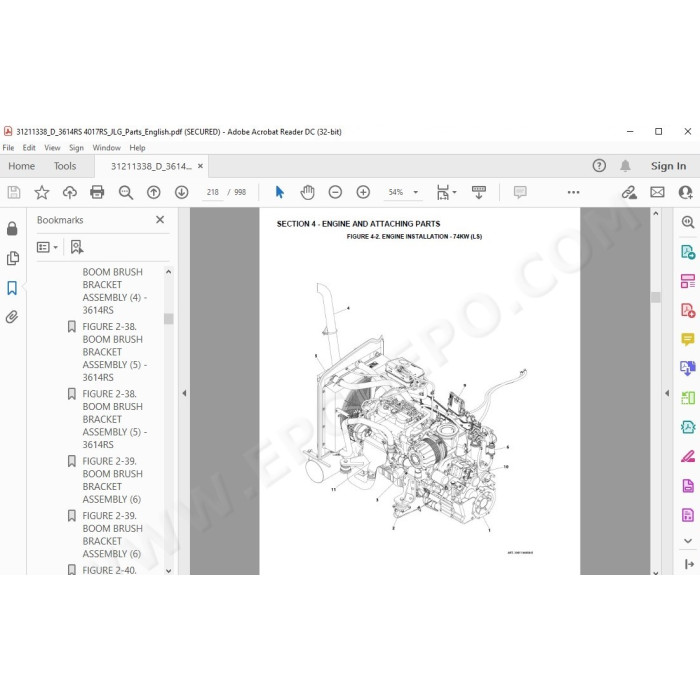Open Fit page options tool
This screenshot has width=700, height=700.
pyautogui.click(x=446, y=192)
